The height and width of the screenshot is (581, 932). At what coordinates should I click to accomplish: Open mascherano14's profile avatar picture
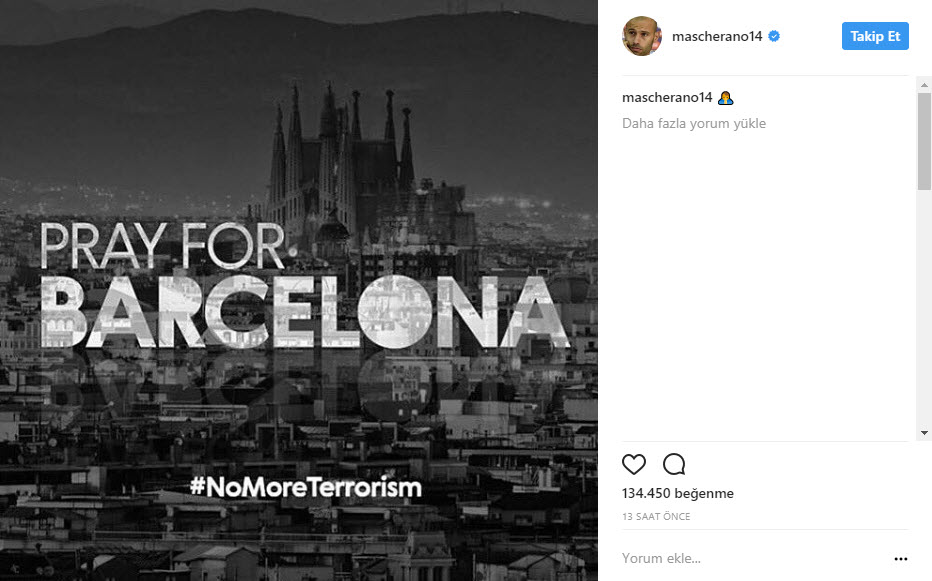pos(642,36)
